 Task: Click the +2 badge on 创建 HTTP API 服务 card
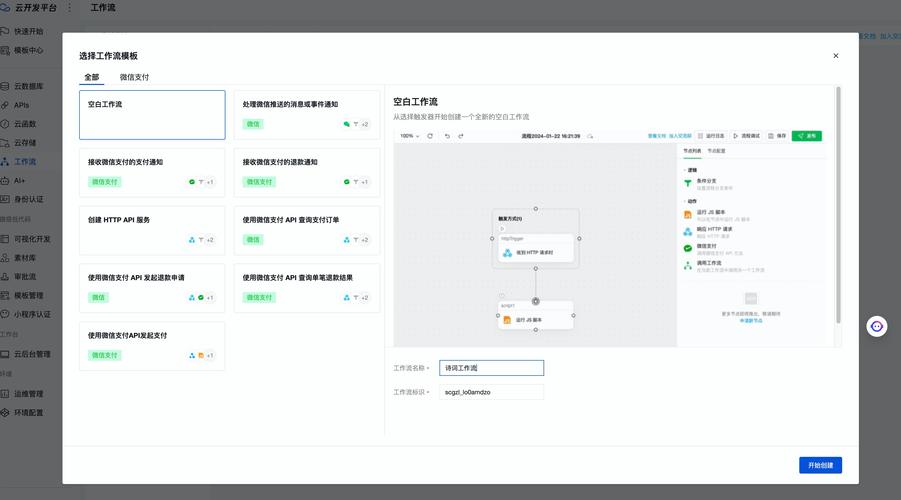[209, 240]
